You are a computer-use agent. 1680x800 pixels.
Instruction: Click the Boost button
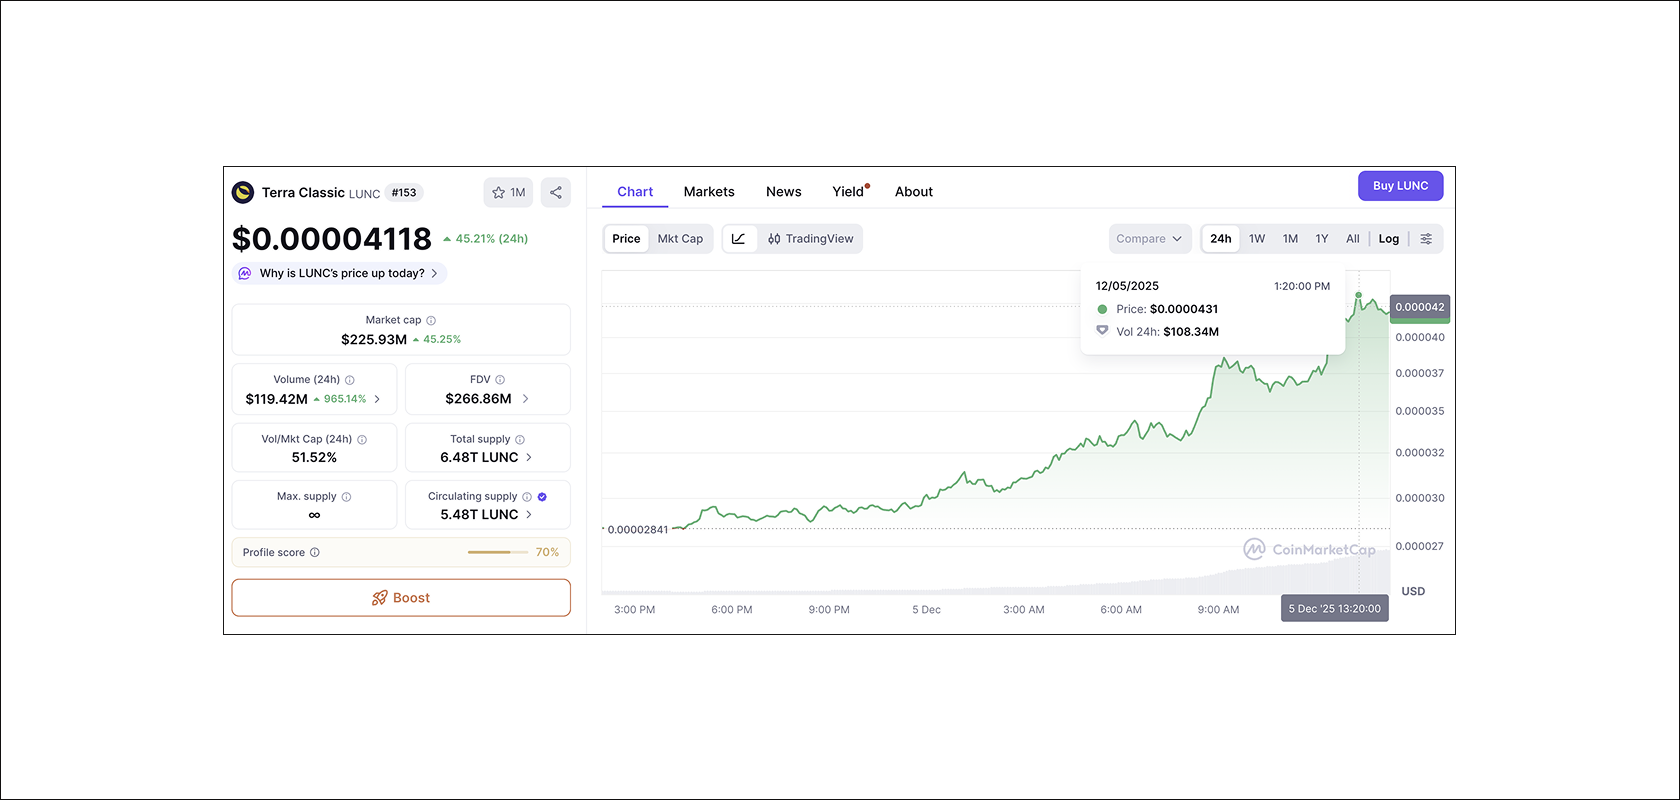(401, 598)
